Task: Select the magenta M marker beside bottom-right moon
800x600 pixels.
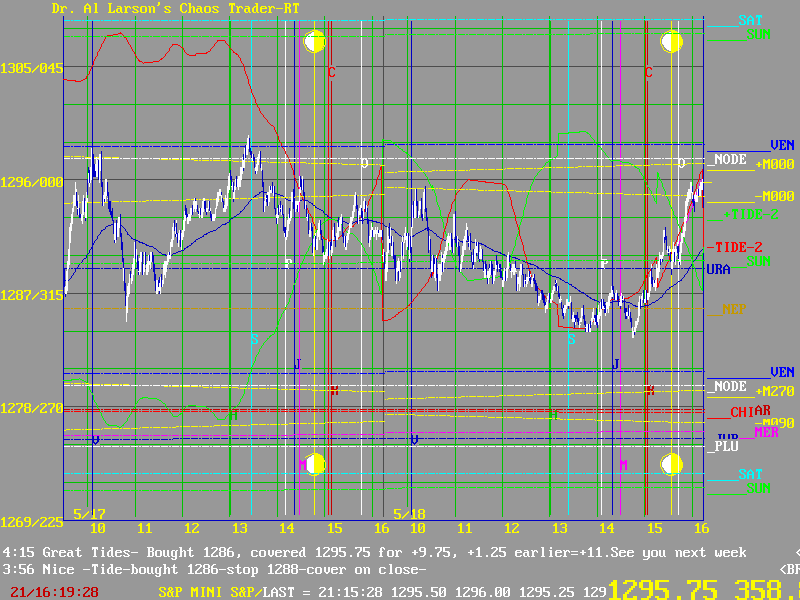Action: (x=623, y=465)
